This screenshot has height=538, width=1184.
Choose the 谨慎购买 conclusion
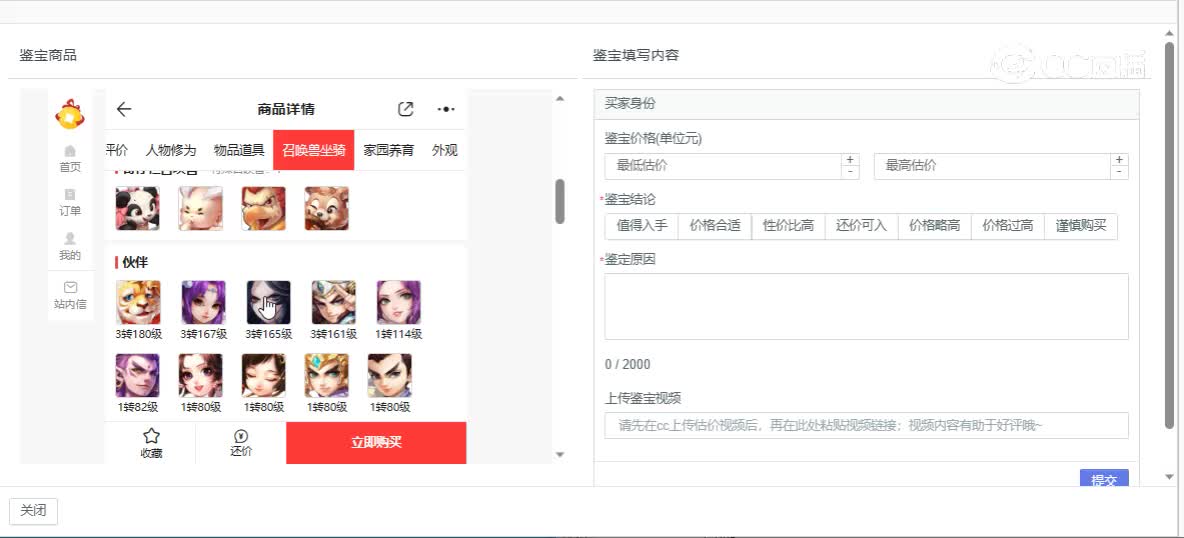click(x=1081, y=226)
